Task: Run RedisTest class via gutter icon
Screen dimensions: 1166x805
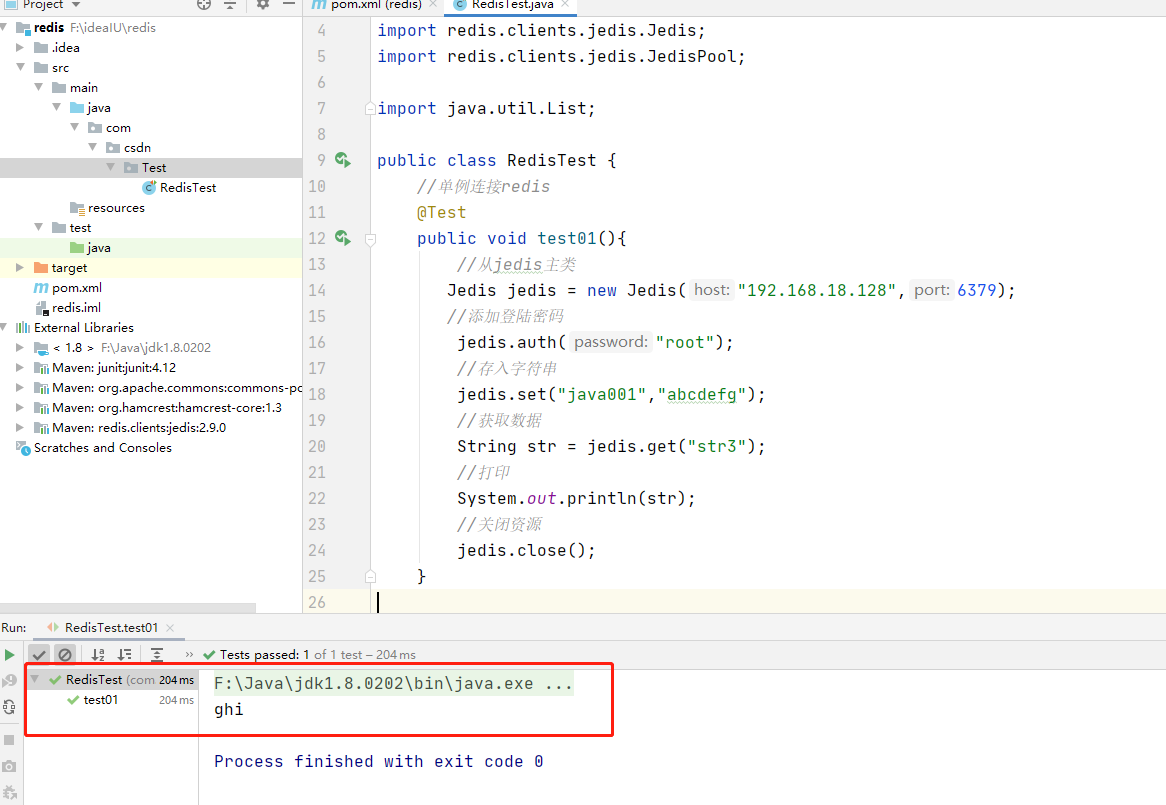Action: tap(343, 160)
